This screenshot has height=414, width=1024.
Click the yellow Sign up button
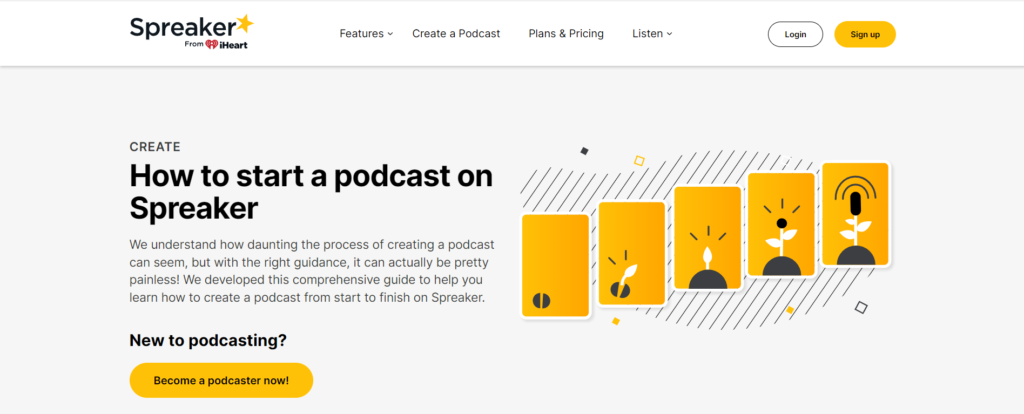(865, 34)
